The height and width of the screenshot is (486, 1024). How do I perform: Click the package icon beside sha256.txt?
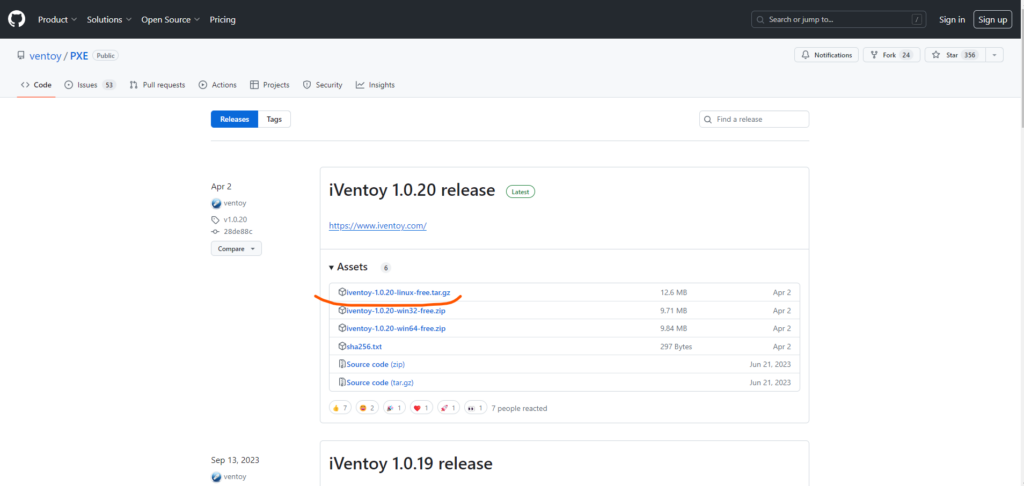tap(342, 346)
